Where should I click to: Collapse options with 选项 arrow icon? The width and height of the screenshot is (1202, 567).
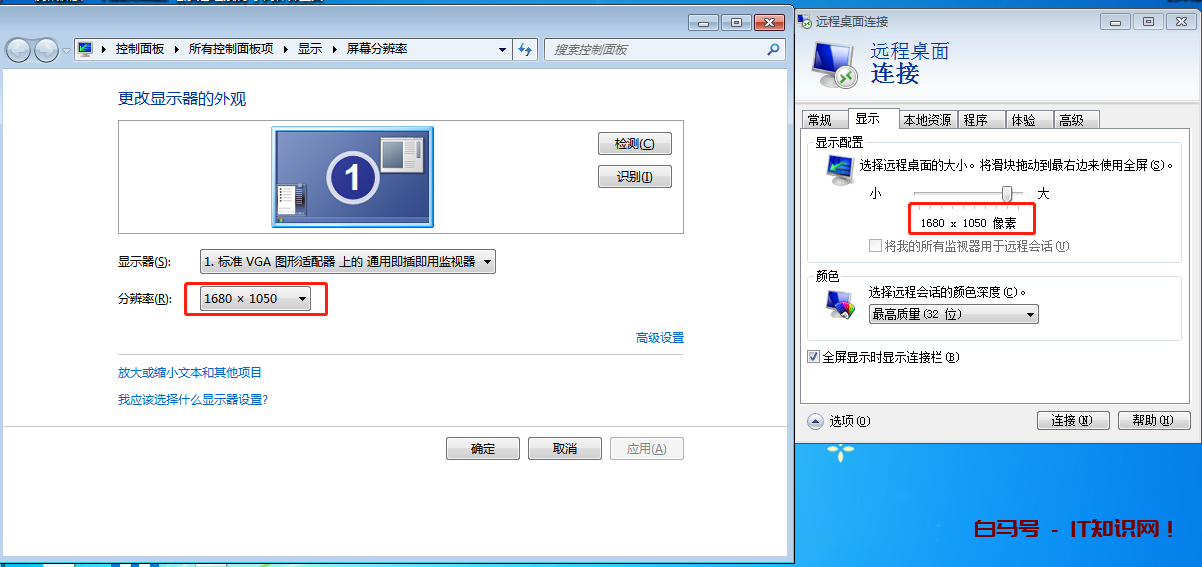814,421
